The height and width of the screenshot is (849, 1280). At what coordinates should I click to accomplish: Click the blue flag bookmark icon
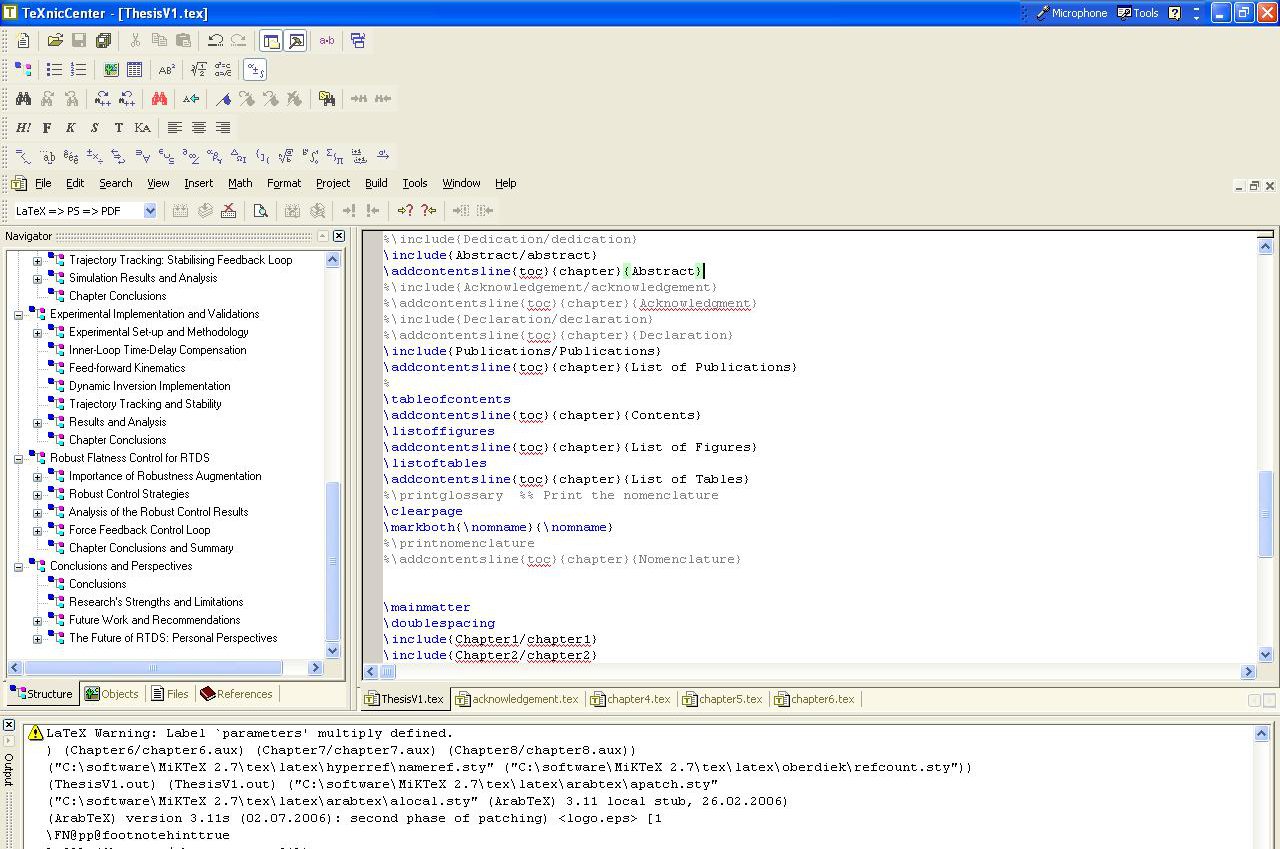coord(223,99)
